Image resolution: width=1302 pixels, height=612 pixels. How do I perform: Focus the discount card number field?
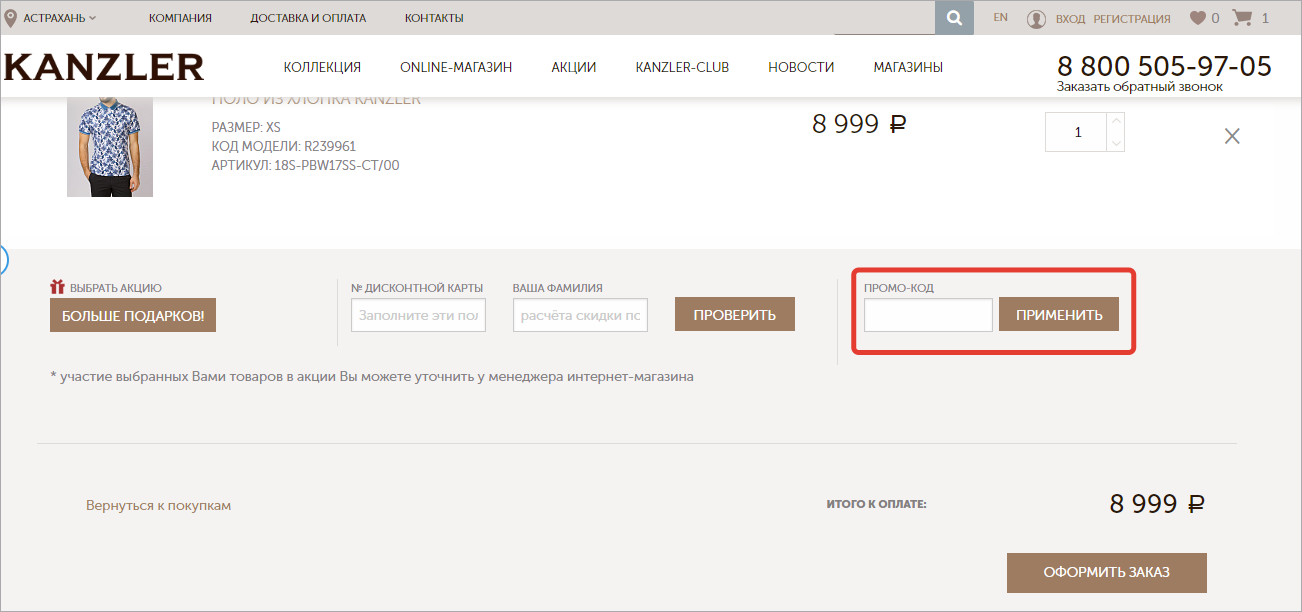pyautogui.click(x=418, y=315)
